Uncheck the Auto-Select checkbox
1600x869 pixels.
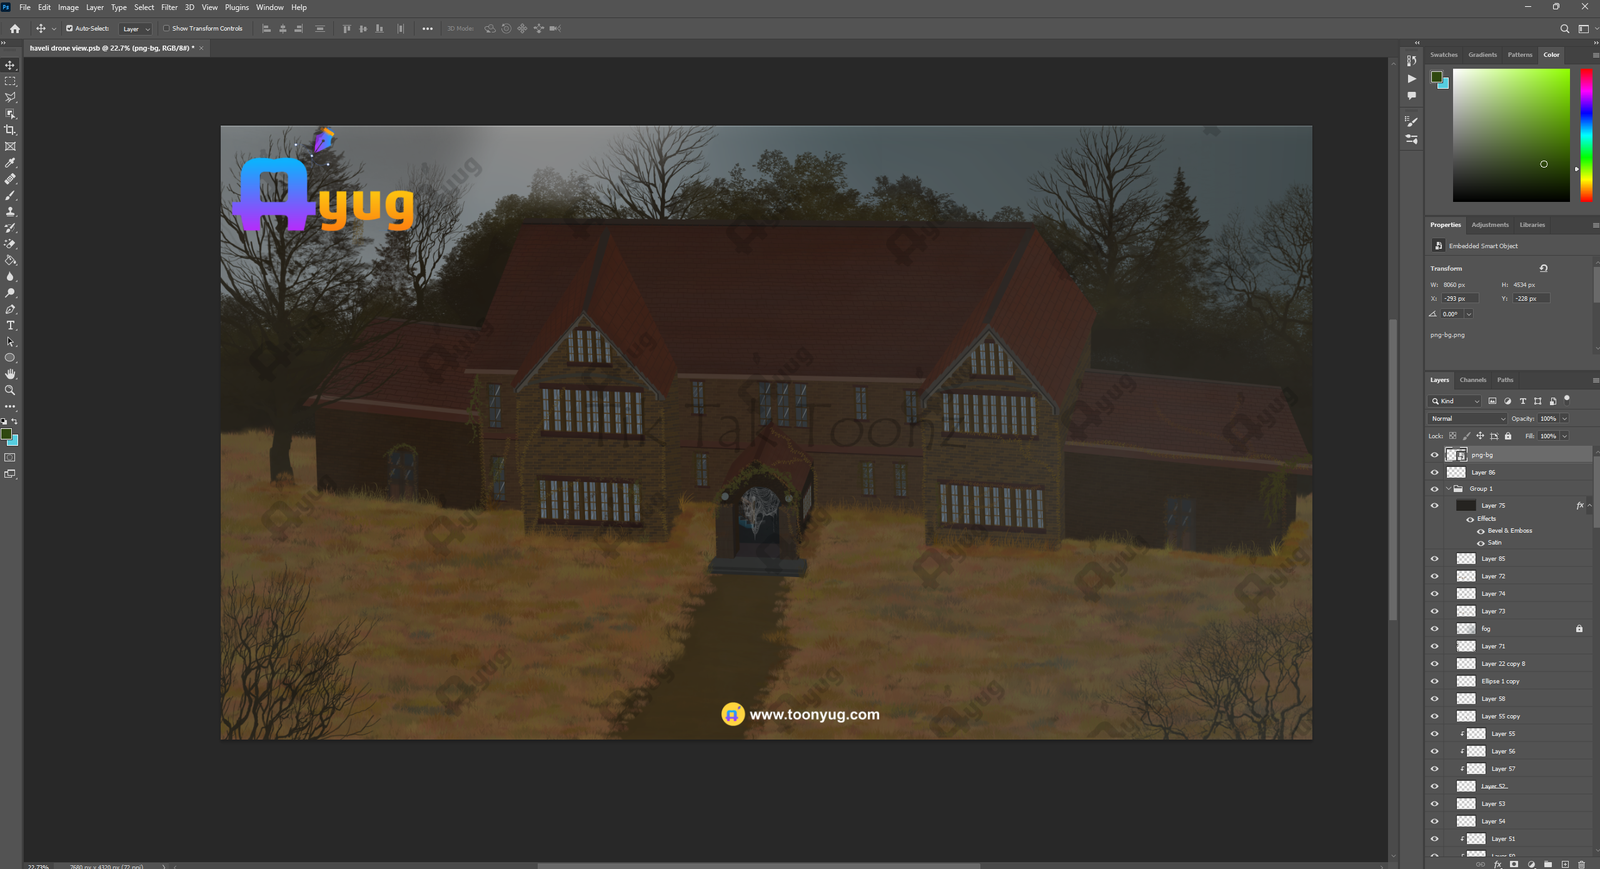coord(69,29)
